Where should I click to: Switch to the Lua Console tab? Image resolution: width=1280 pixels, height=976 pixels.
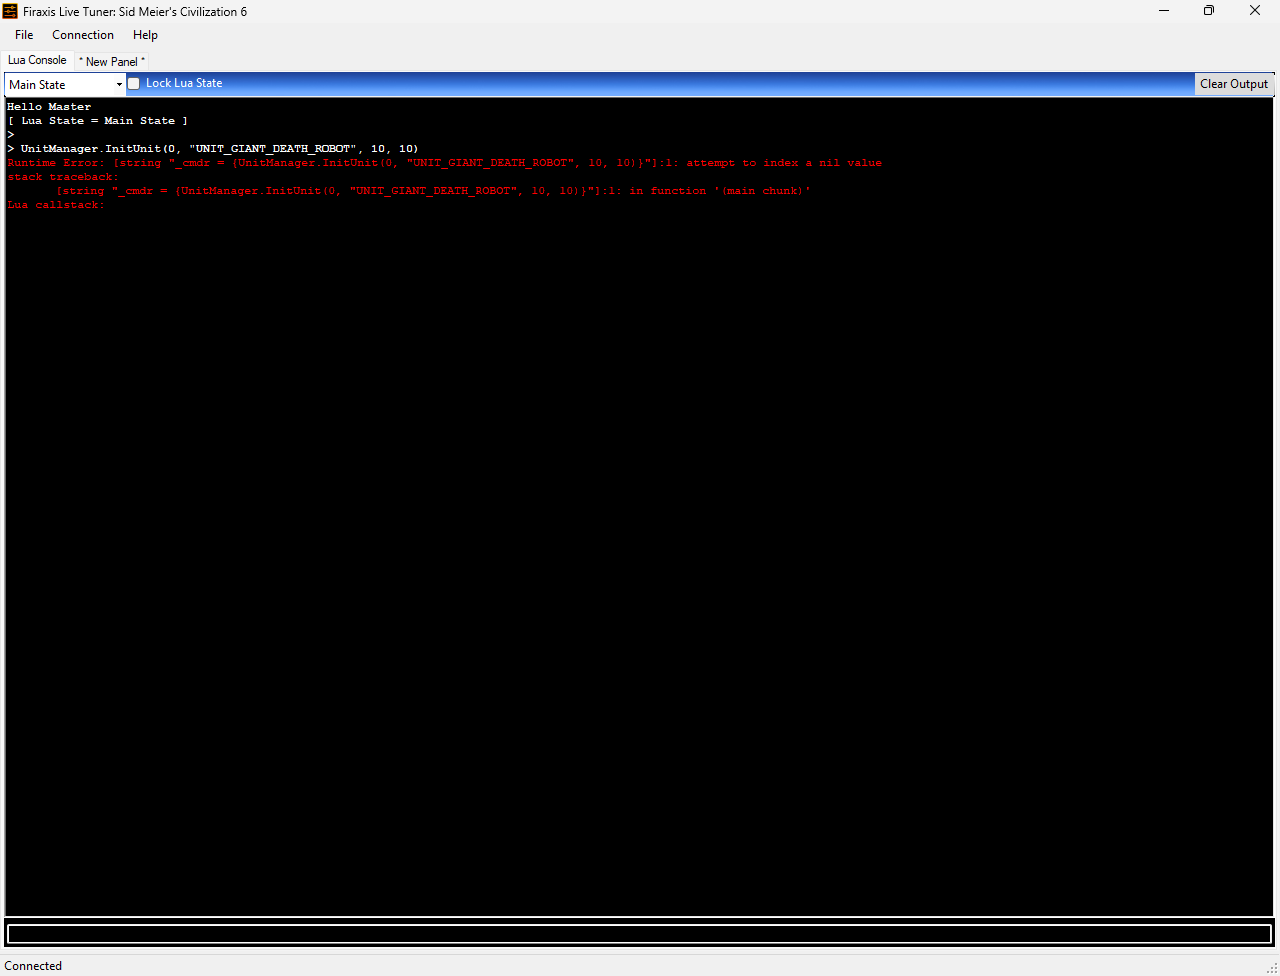[37, 60]
